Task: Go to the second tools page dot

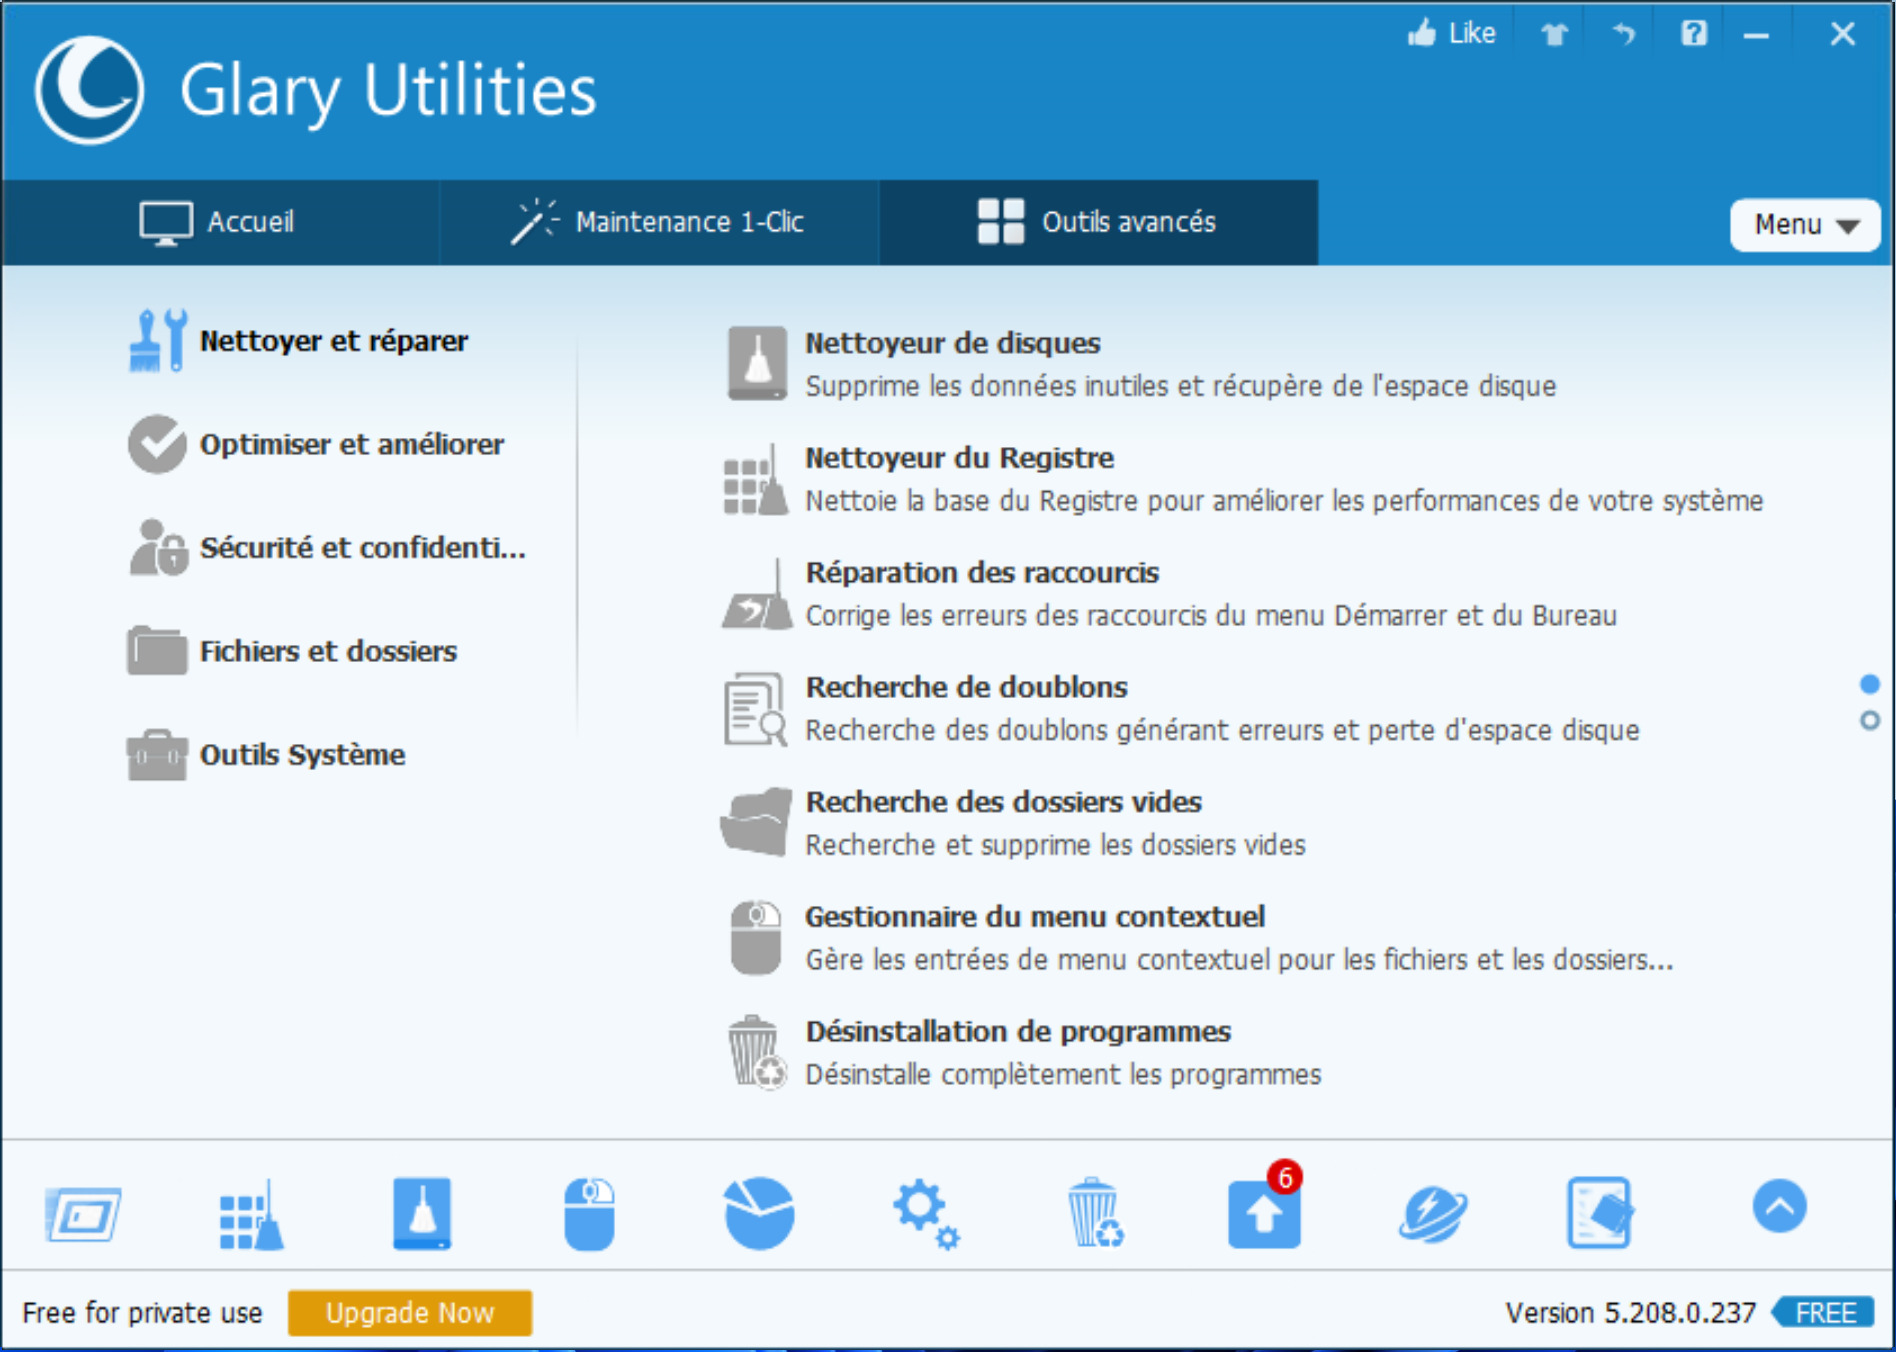Action: click(1869, 721)
